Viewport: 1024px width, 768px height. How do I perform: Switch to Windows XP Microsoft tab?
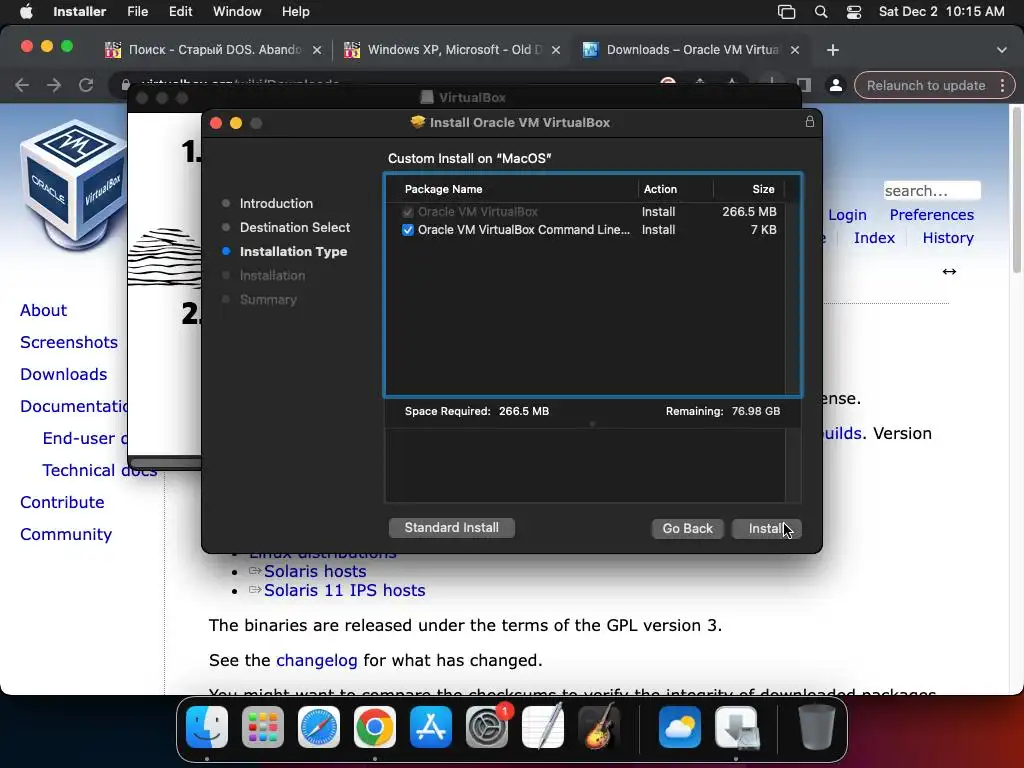point(451,50)
